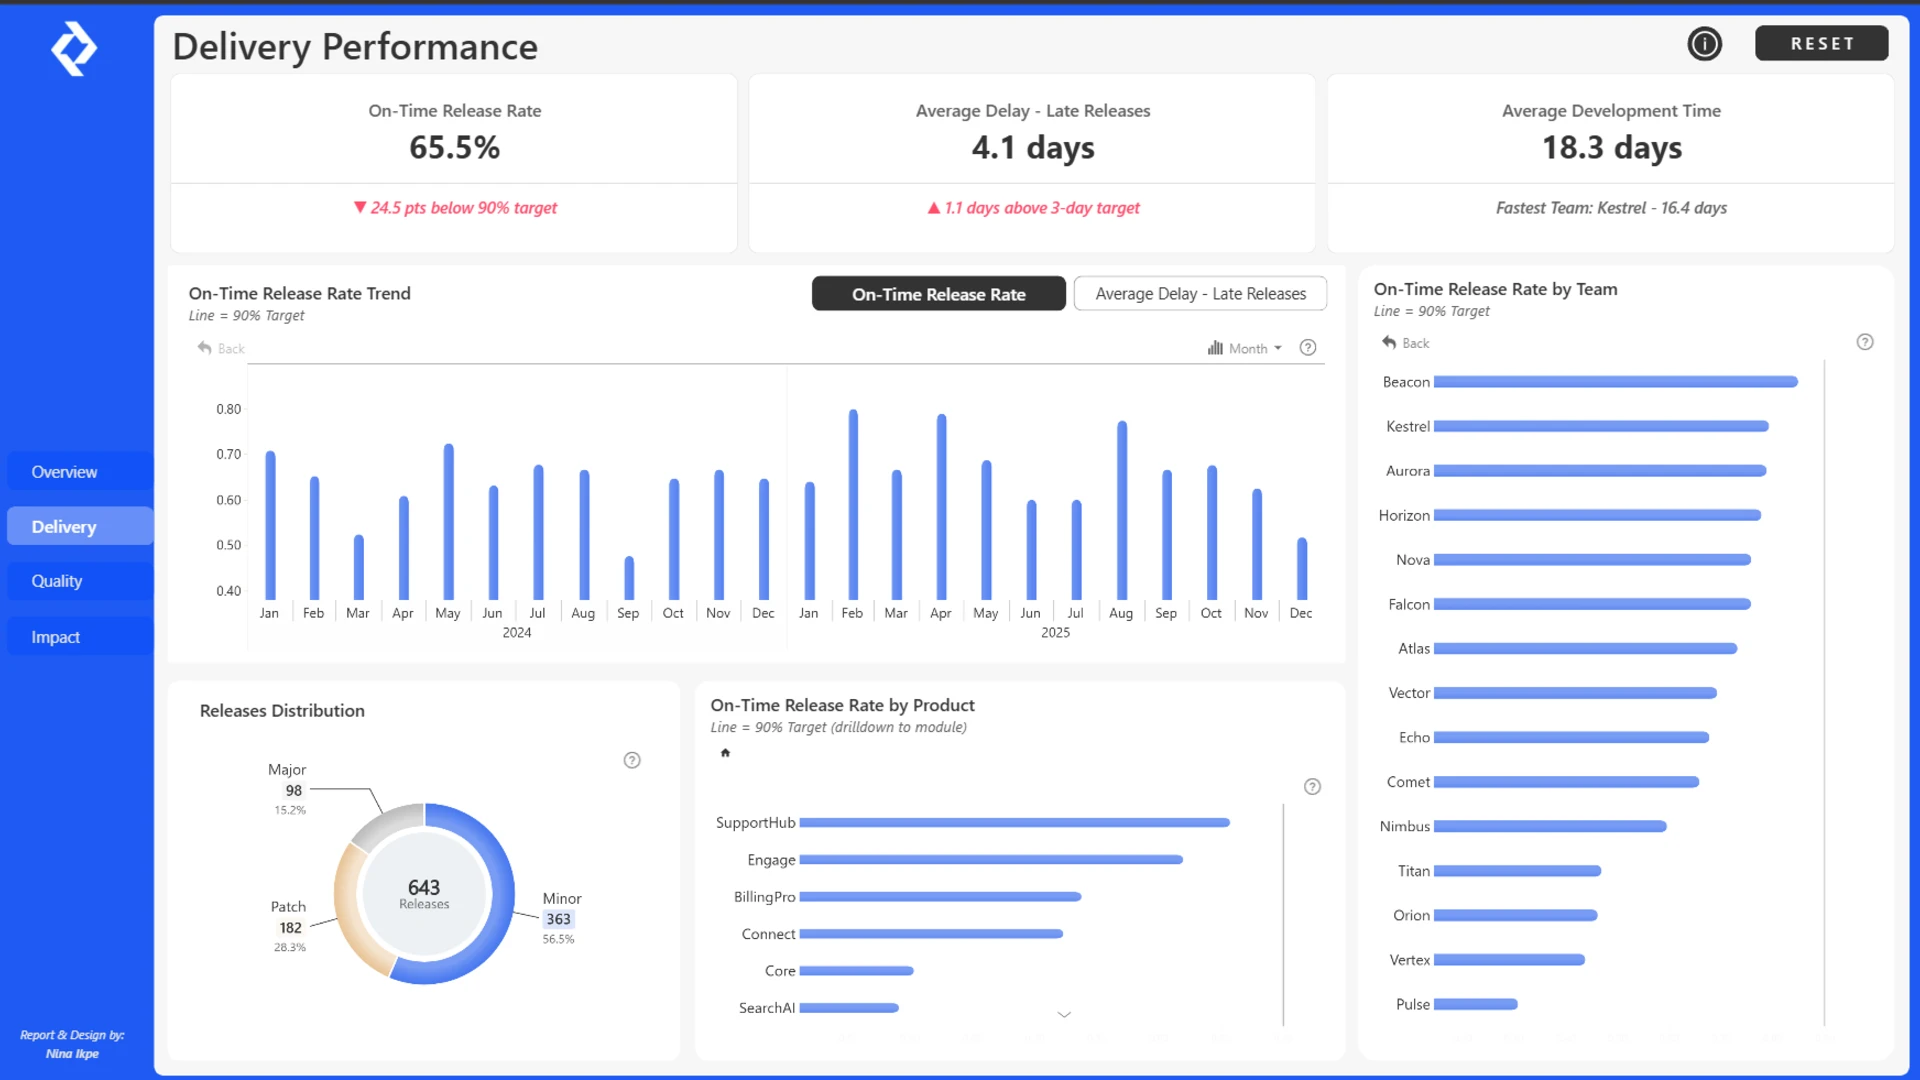1920x1080 pixels.
Task: Click the SearchAI product bar
Action: pyautogui.click(x=849, y=1008)
